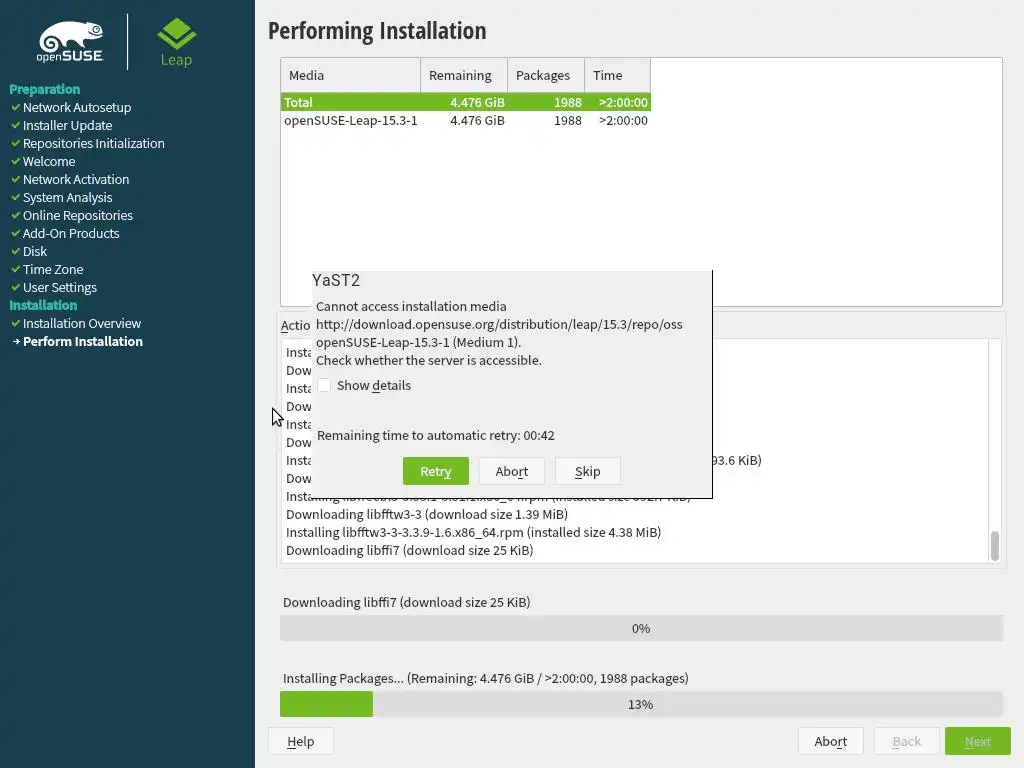
Task: Click the Performing Installation page title
Action: click(377, 31)
